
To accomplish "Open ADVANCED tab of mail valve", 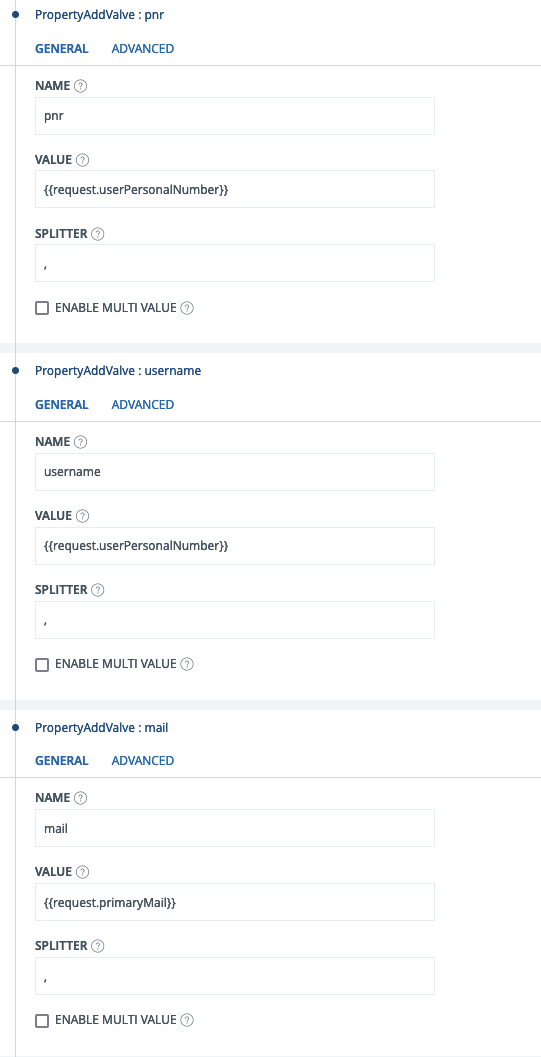I will pos(143,760).
